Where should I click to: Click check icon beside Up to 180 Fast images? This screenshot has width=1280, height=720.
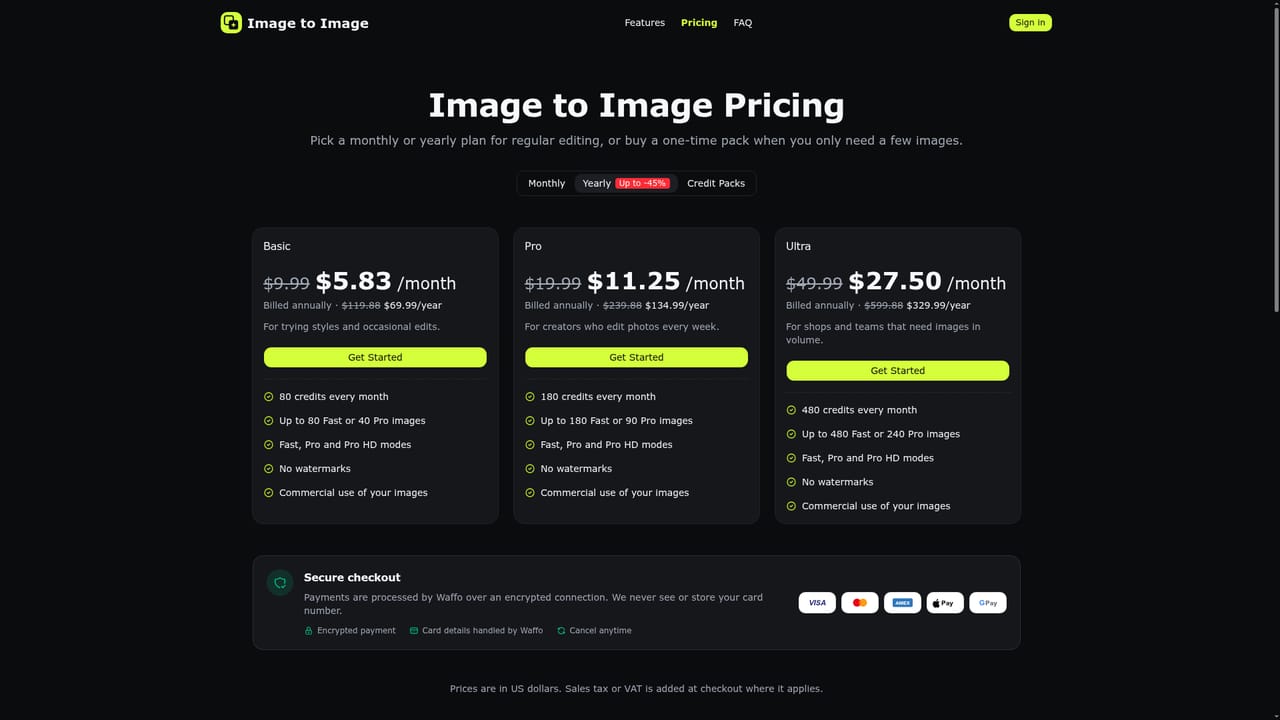pyautogui.click(x=530, y=421)
